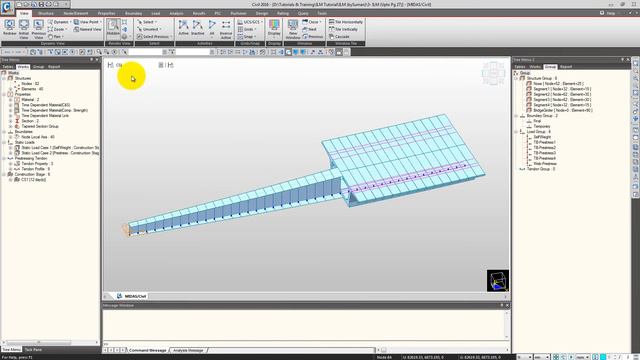This screenshot has width=640, height=360.
Task: Open the Works tab in right Tree Menu 2
Action: click(535, 67)
